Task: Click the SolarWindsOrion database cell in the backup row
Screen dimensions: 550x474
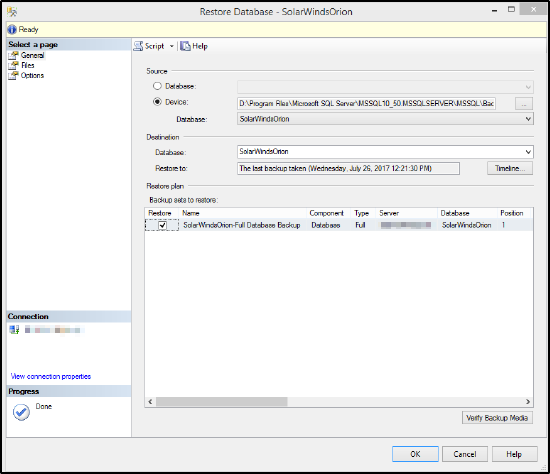Action: point(467,225)
